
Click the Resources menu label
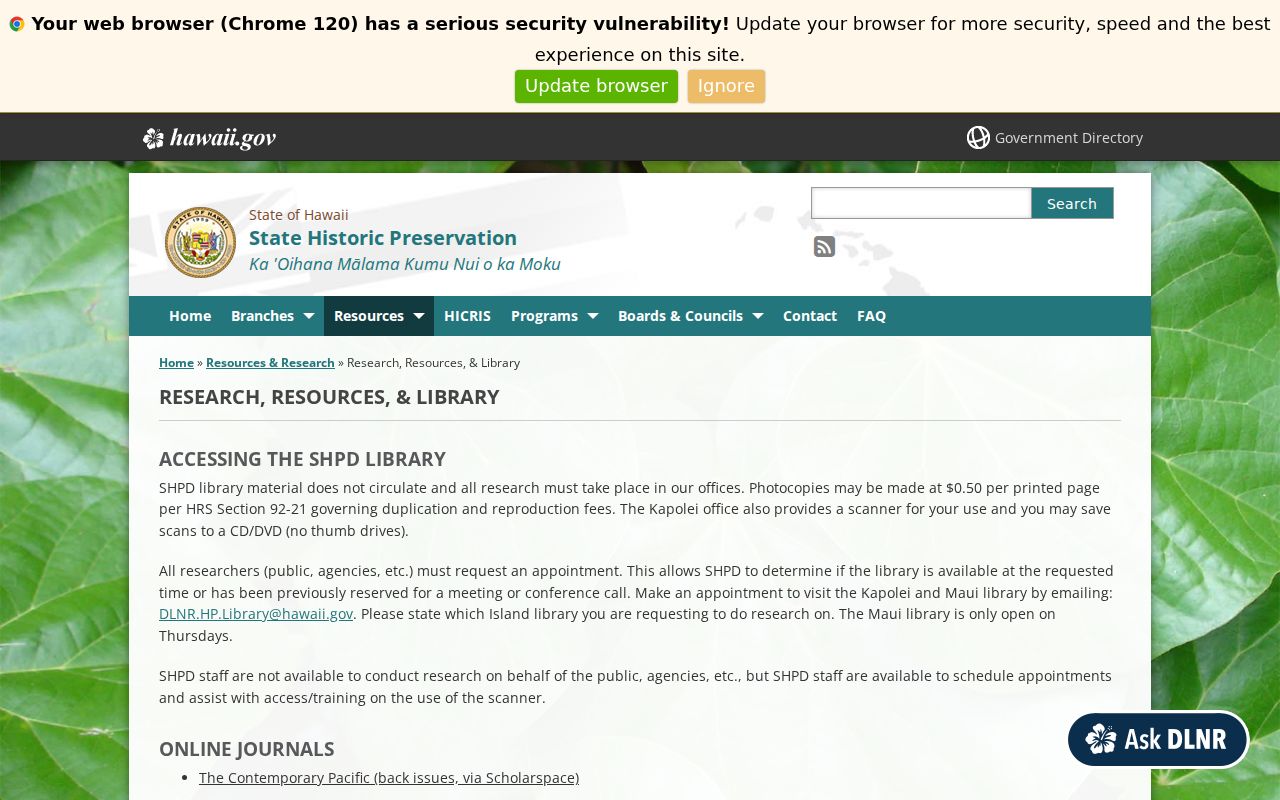pos(369,316)
